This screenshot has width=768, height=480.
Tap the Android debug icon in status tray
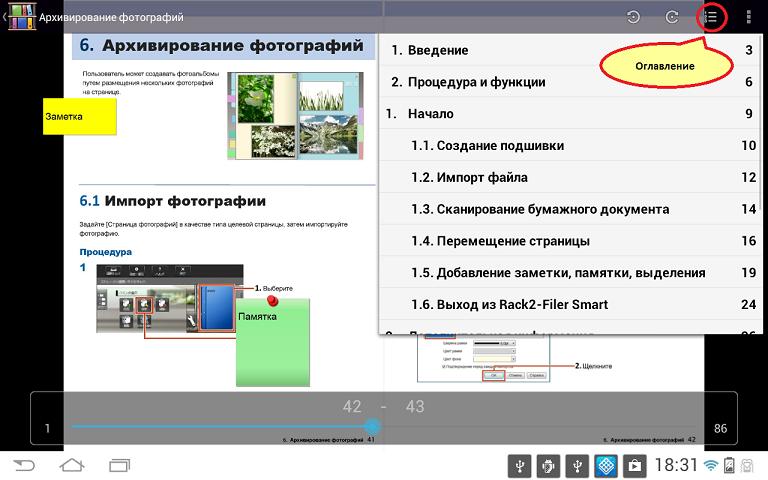pyautogui.click(x=548, y=466)
